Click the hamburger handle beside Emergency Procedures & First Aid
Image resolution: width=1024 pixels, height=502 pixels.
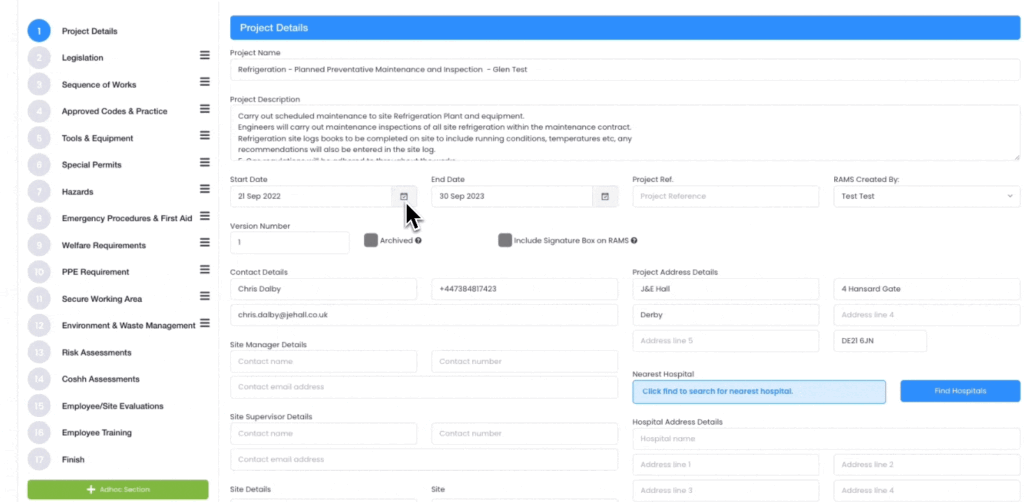204,215
